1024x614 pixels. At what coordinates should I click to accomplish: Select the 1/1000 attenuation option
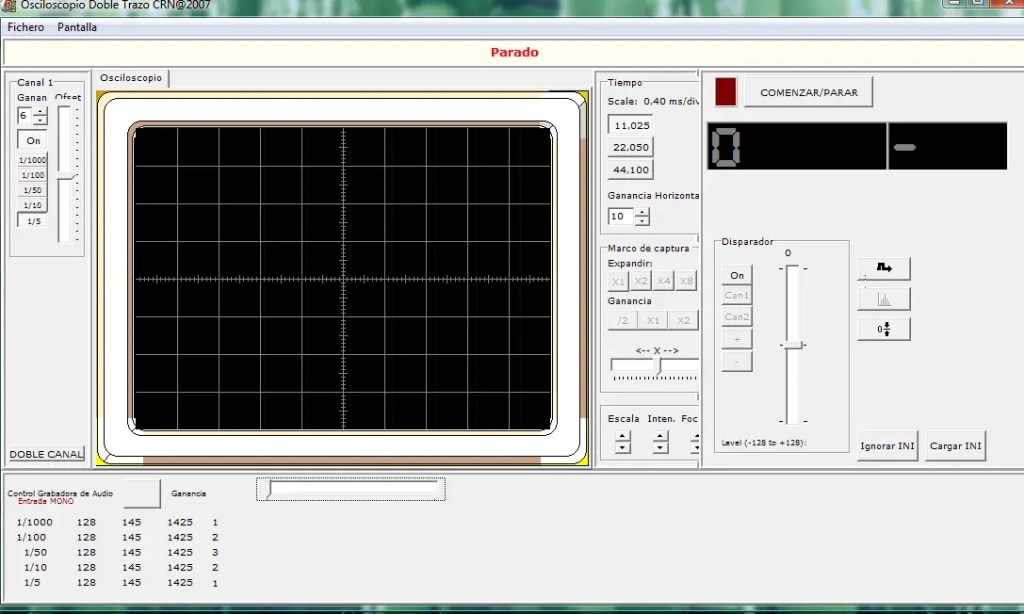(33, 160)
